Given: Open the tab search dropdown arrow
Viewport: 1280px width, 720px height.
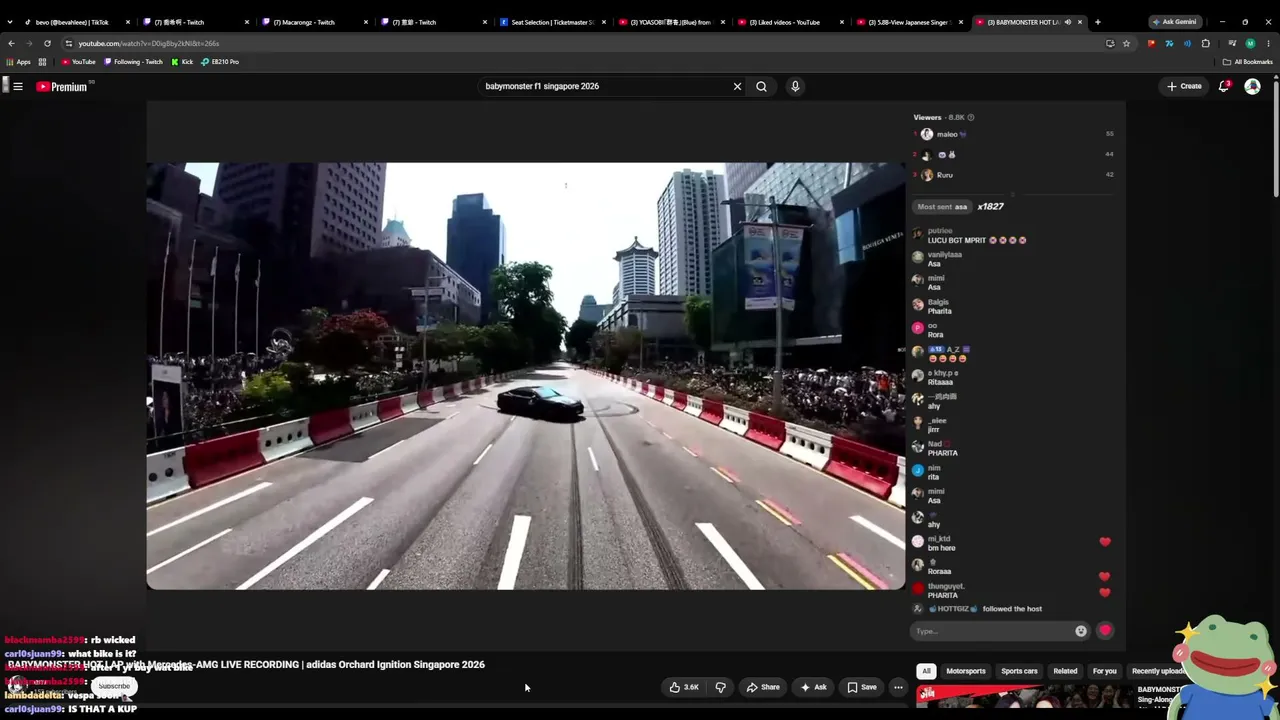Looking at the screenshot, I should [x=10, y=22].
